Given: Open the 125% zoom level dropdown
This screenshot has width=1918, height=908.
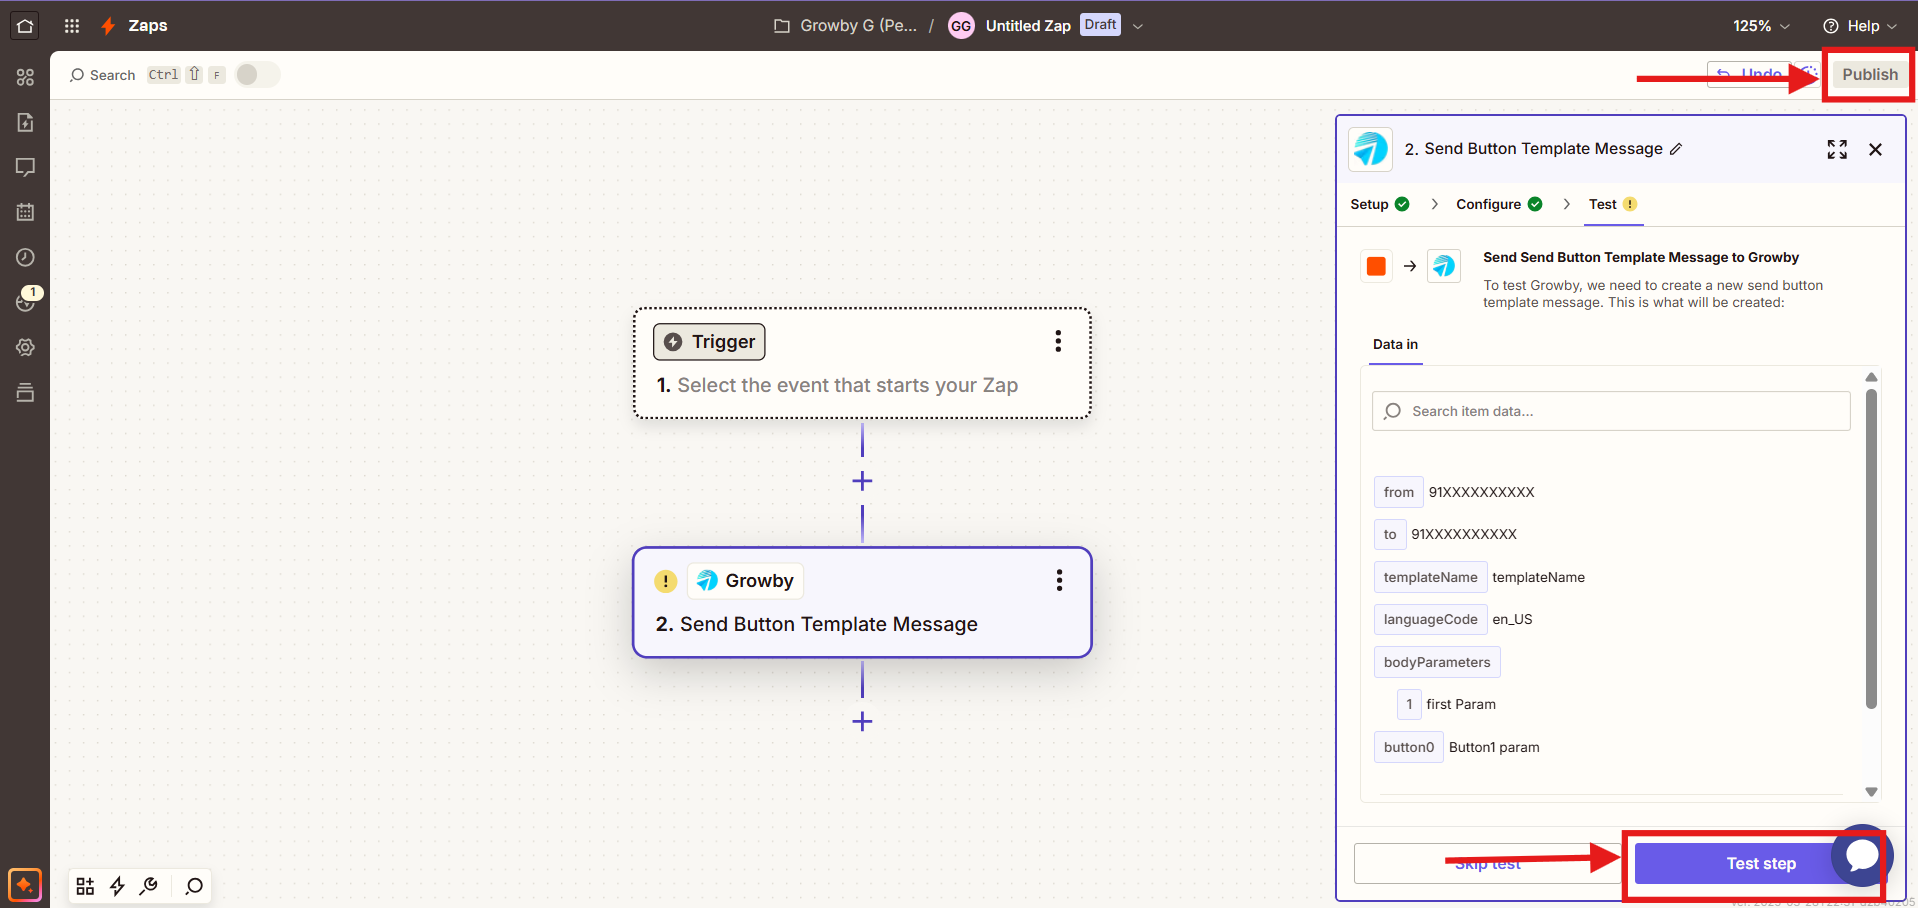Looking at the screenshot, I should [x=1760, y=26].
